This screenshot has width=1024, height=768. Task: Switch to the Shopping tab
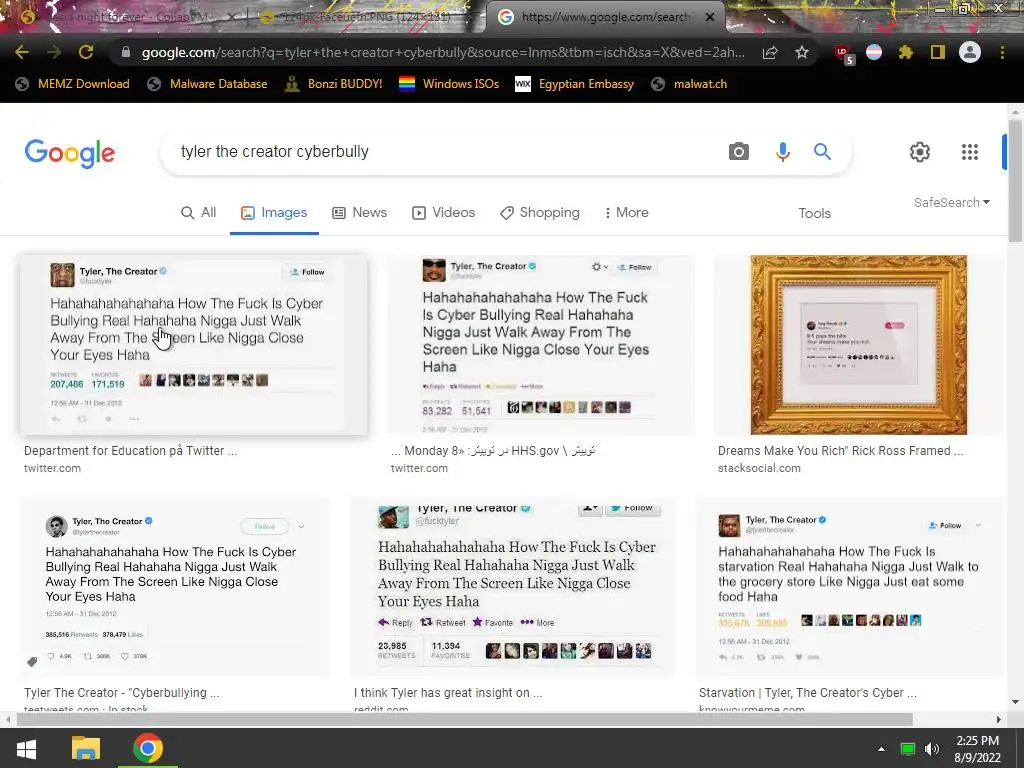click(x=539, y=212)
